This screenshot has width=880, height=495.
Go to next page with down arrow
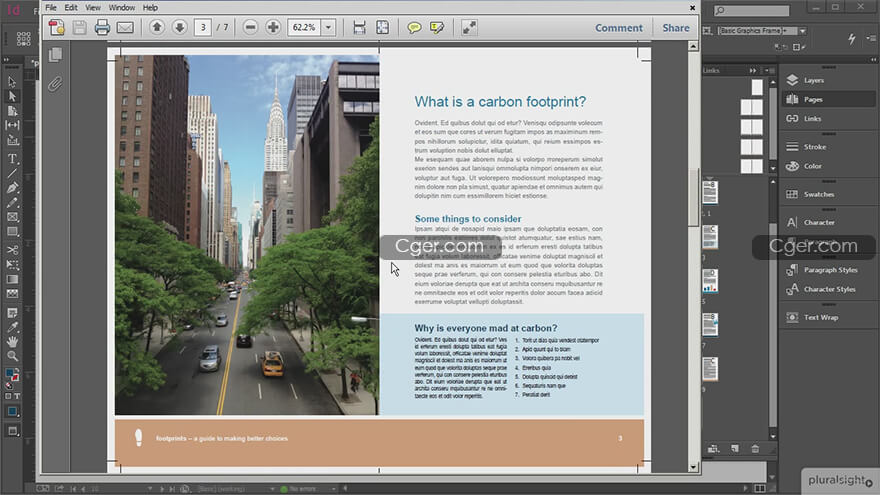pyautogui.click(x=179, y=27)
